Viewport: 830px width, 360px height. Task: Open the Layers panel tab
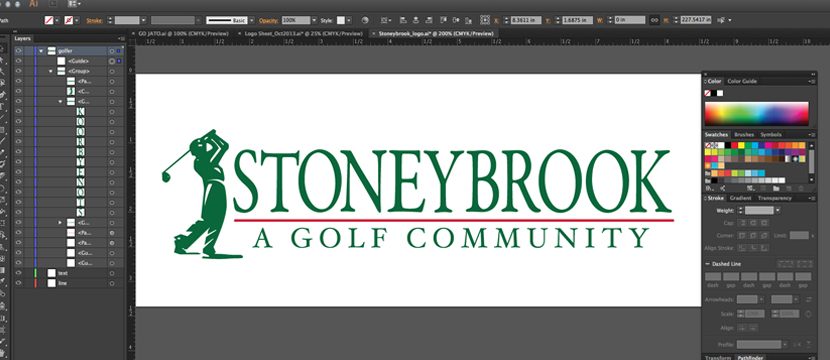pyautogui.click(x=23, y=39)
